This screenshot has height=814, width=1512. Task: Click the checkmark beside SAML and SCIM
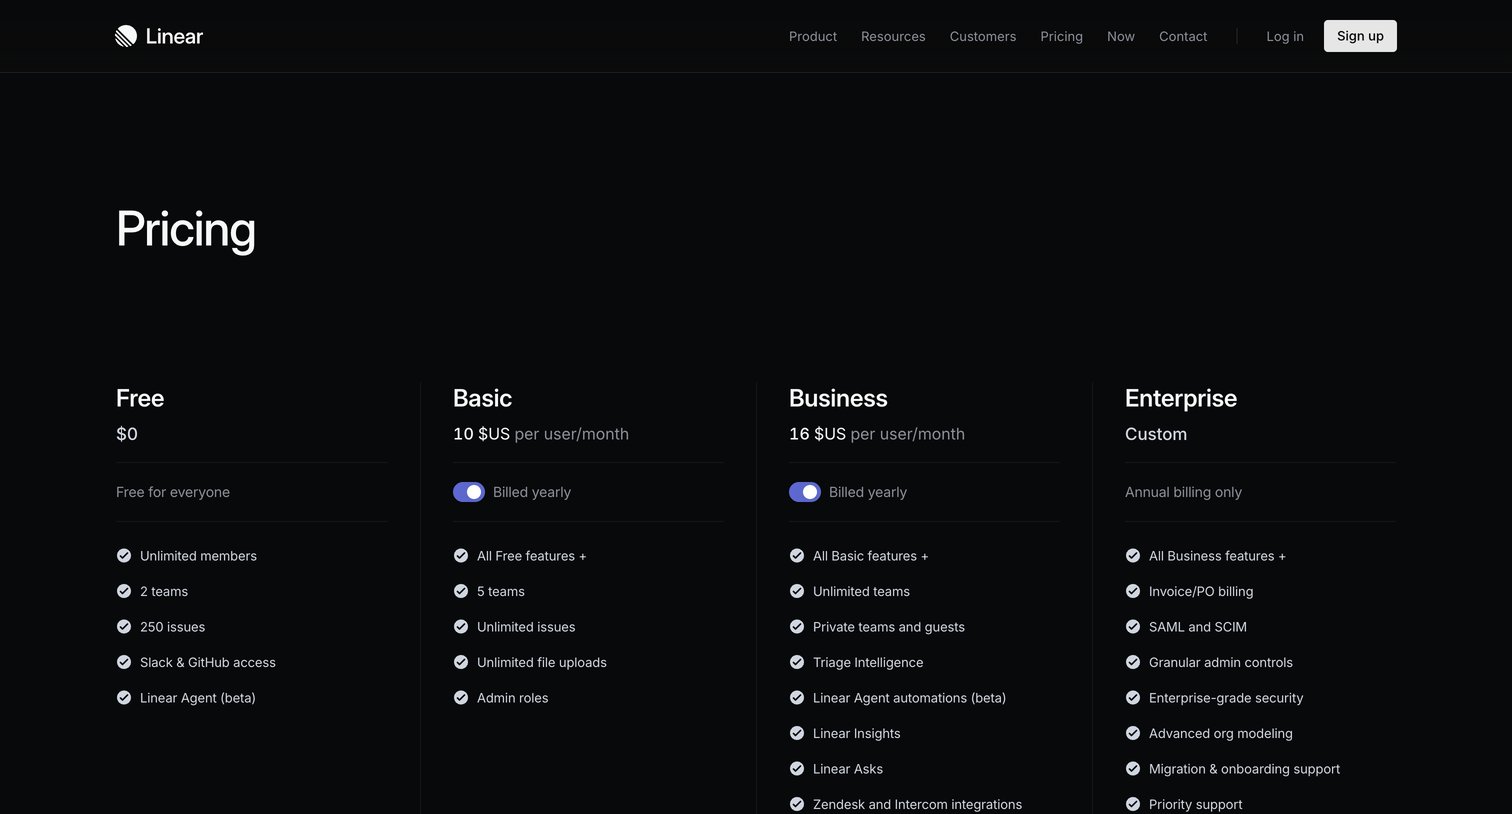point(1133,627)
